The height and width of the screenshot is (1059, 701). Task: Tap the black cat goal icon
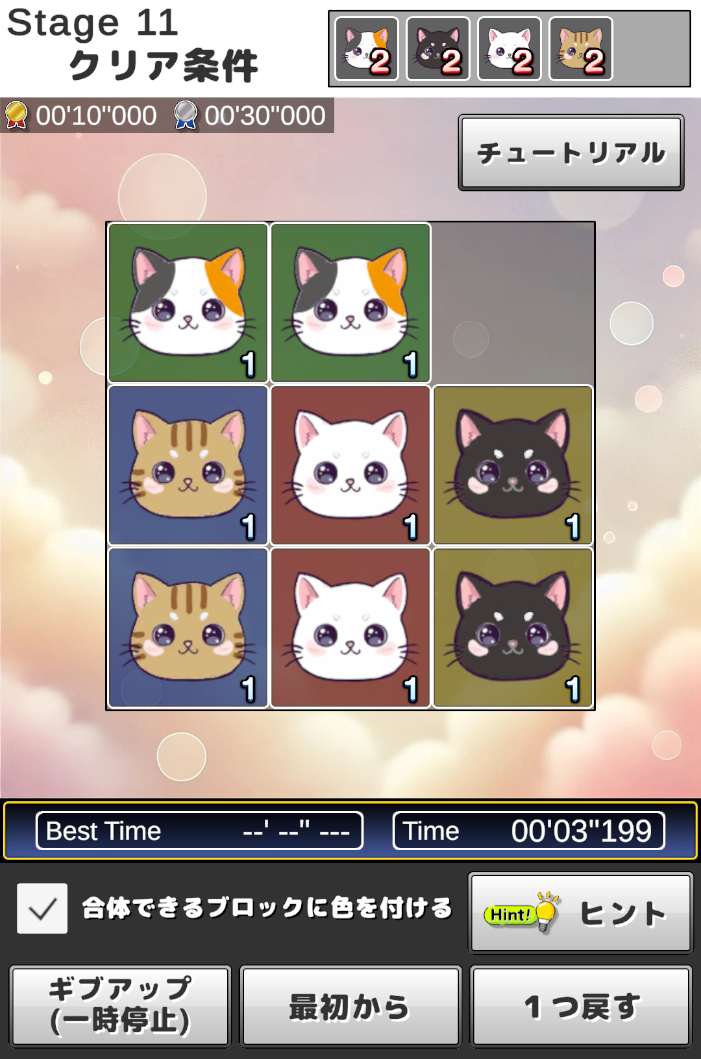438,49
